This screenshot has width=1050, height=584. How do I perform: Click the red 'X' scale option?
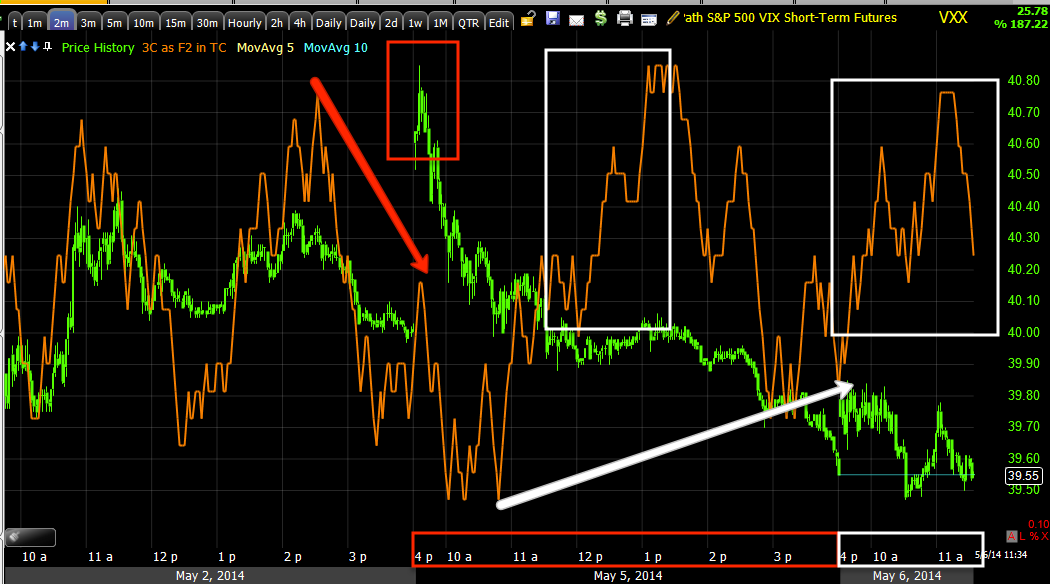1044,536
